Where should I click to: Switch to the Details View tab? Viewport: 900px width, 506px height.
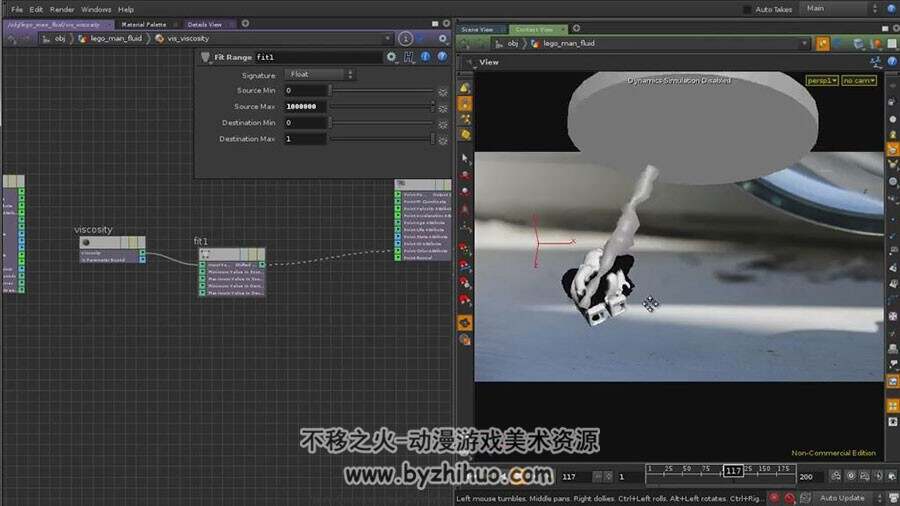tap(205, 24)
